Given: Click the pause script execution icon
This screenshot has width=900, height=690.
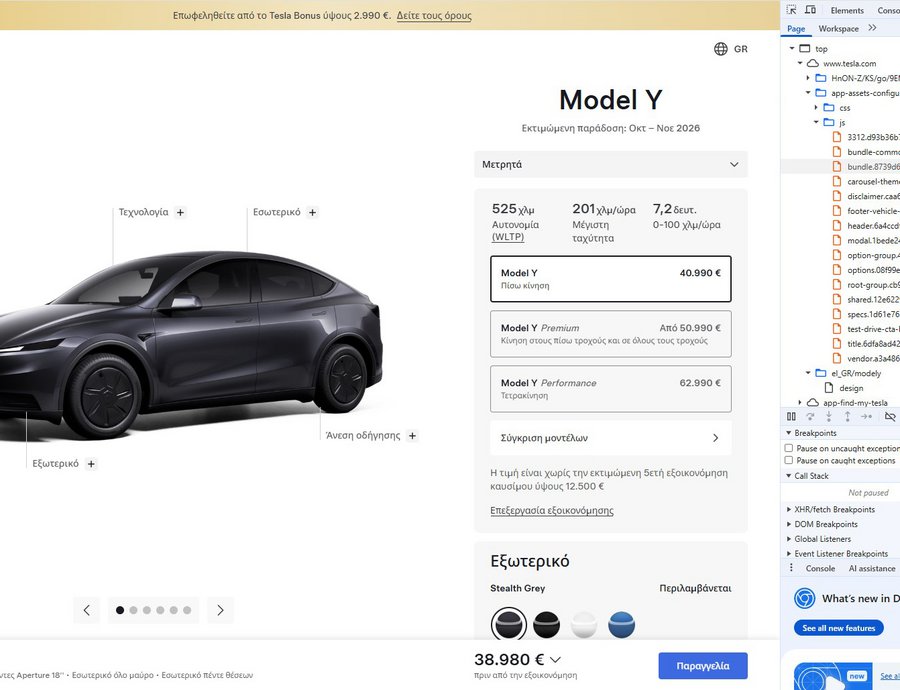Looking at the screenshot, I should (x=792, y=417).
